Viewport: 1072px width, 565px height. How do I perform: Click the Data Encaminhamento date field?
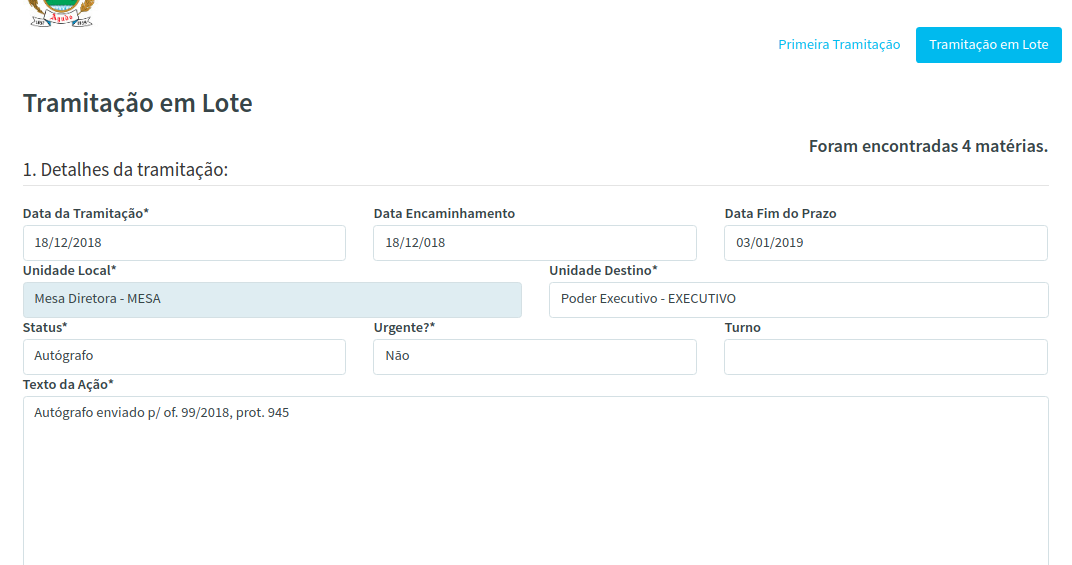[535, 243]
